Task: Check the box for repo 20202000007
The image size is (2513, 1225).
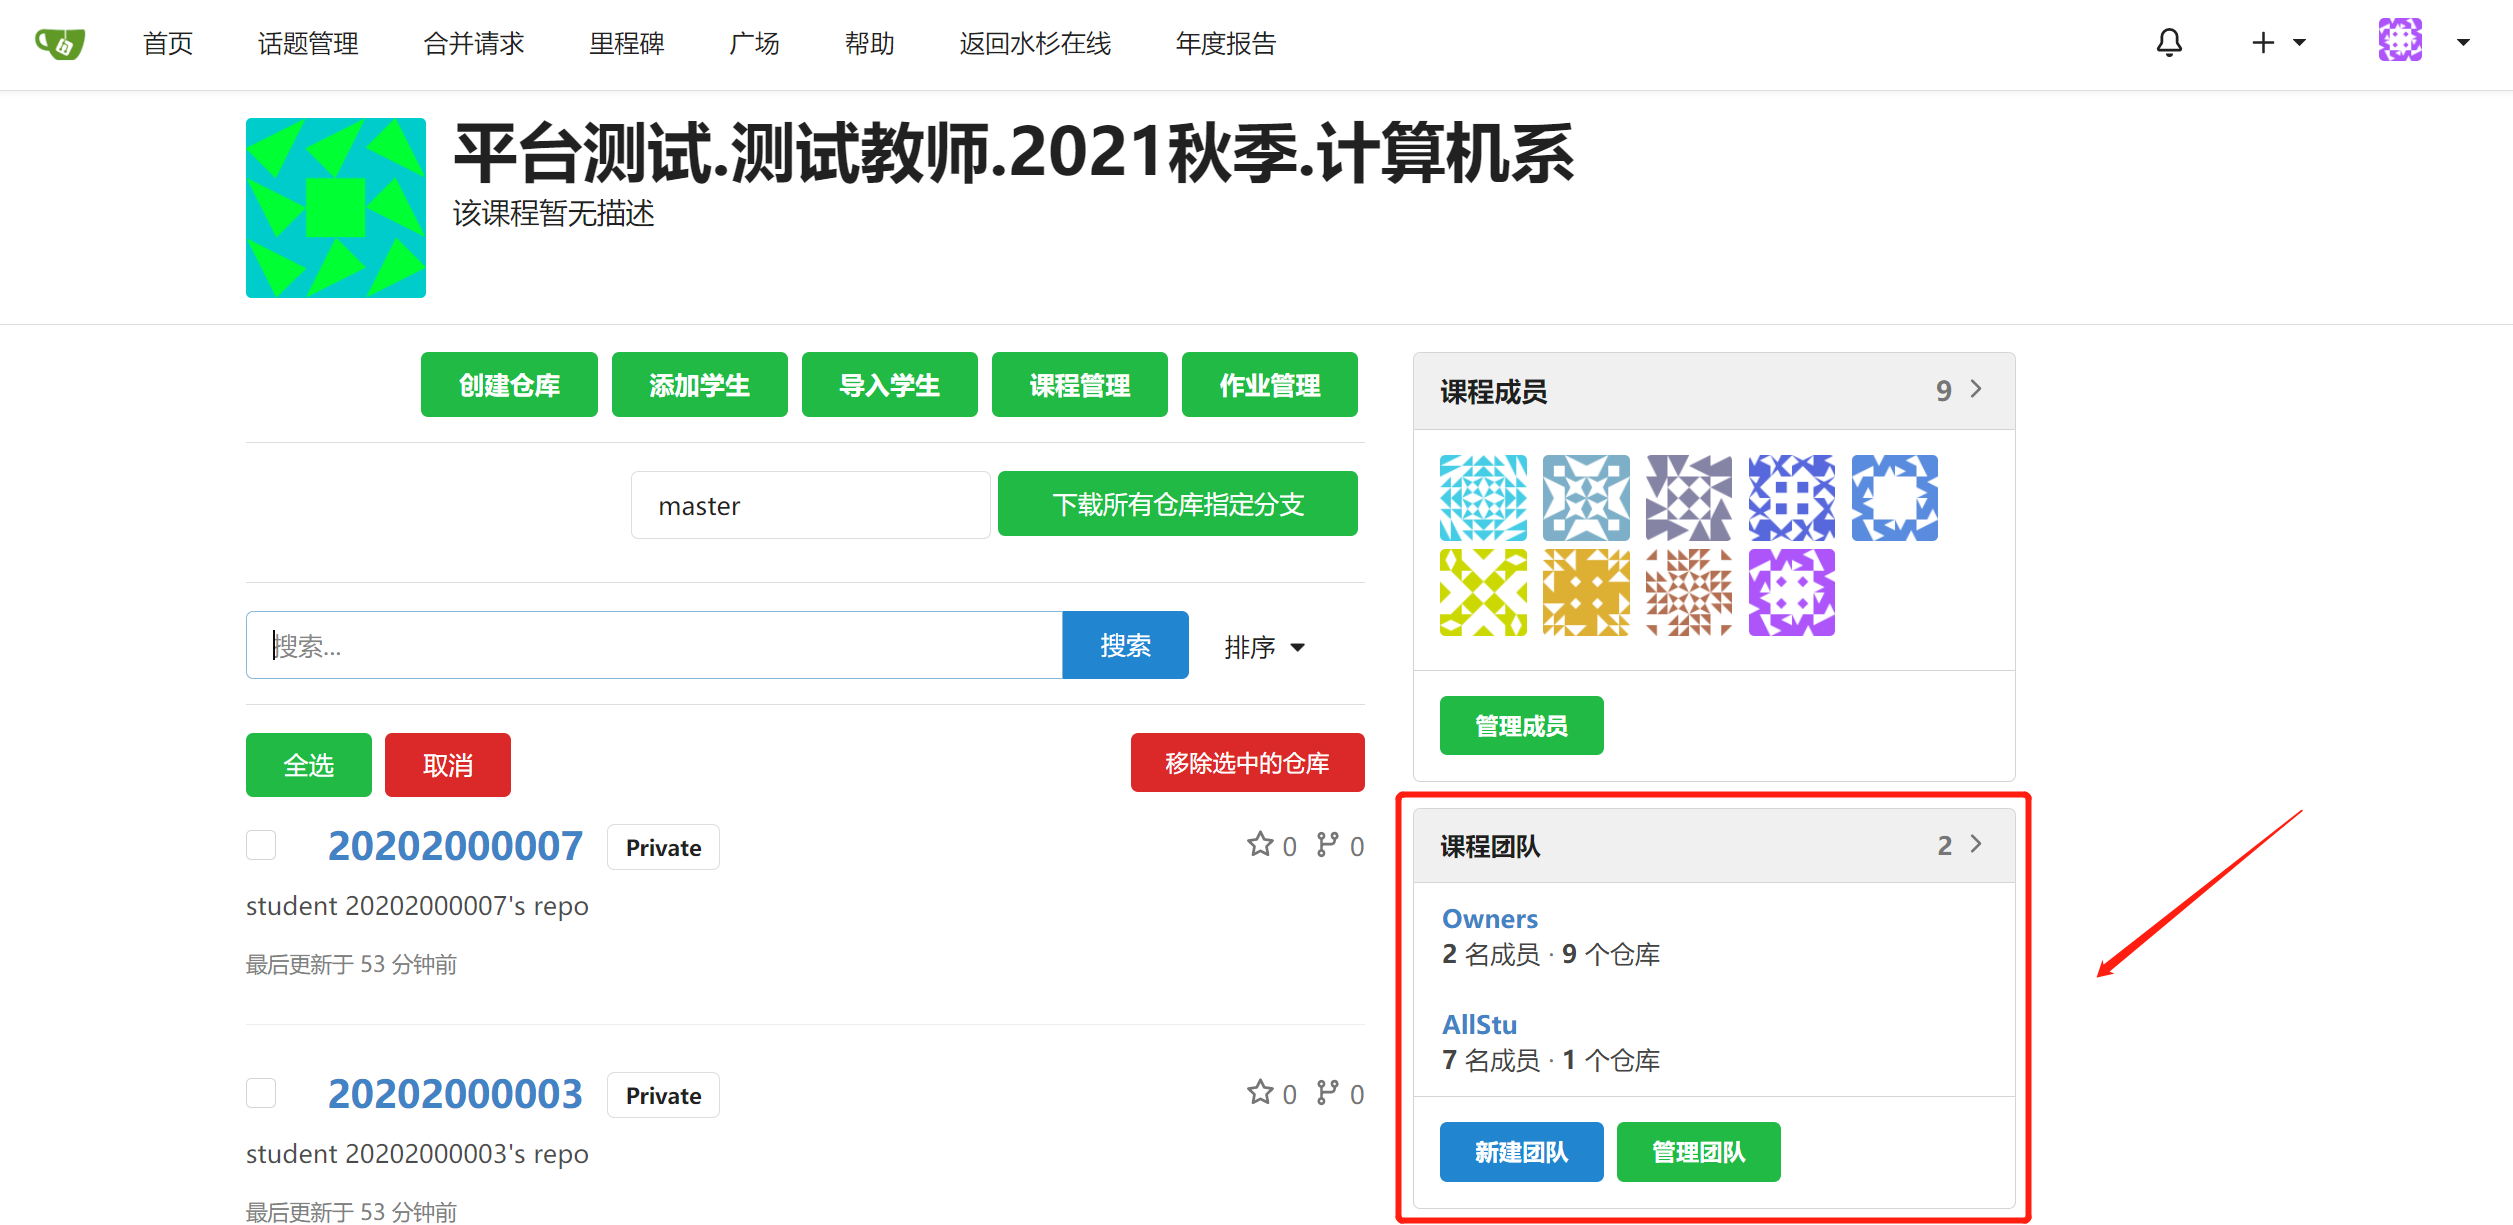Action: [261, 845]
